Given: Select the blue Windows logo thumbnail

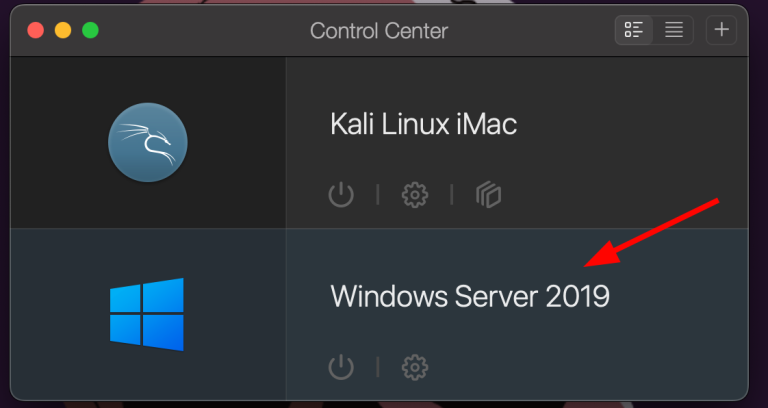Looking at the screenshot, I should tap(147, 314).
